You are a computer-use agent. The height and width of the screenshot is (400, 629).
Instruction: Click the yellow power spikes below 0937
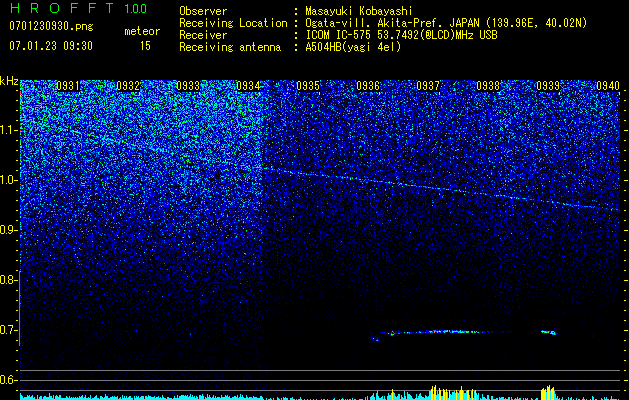click(453, 392)
